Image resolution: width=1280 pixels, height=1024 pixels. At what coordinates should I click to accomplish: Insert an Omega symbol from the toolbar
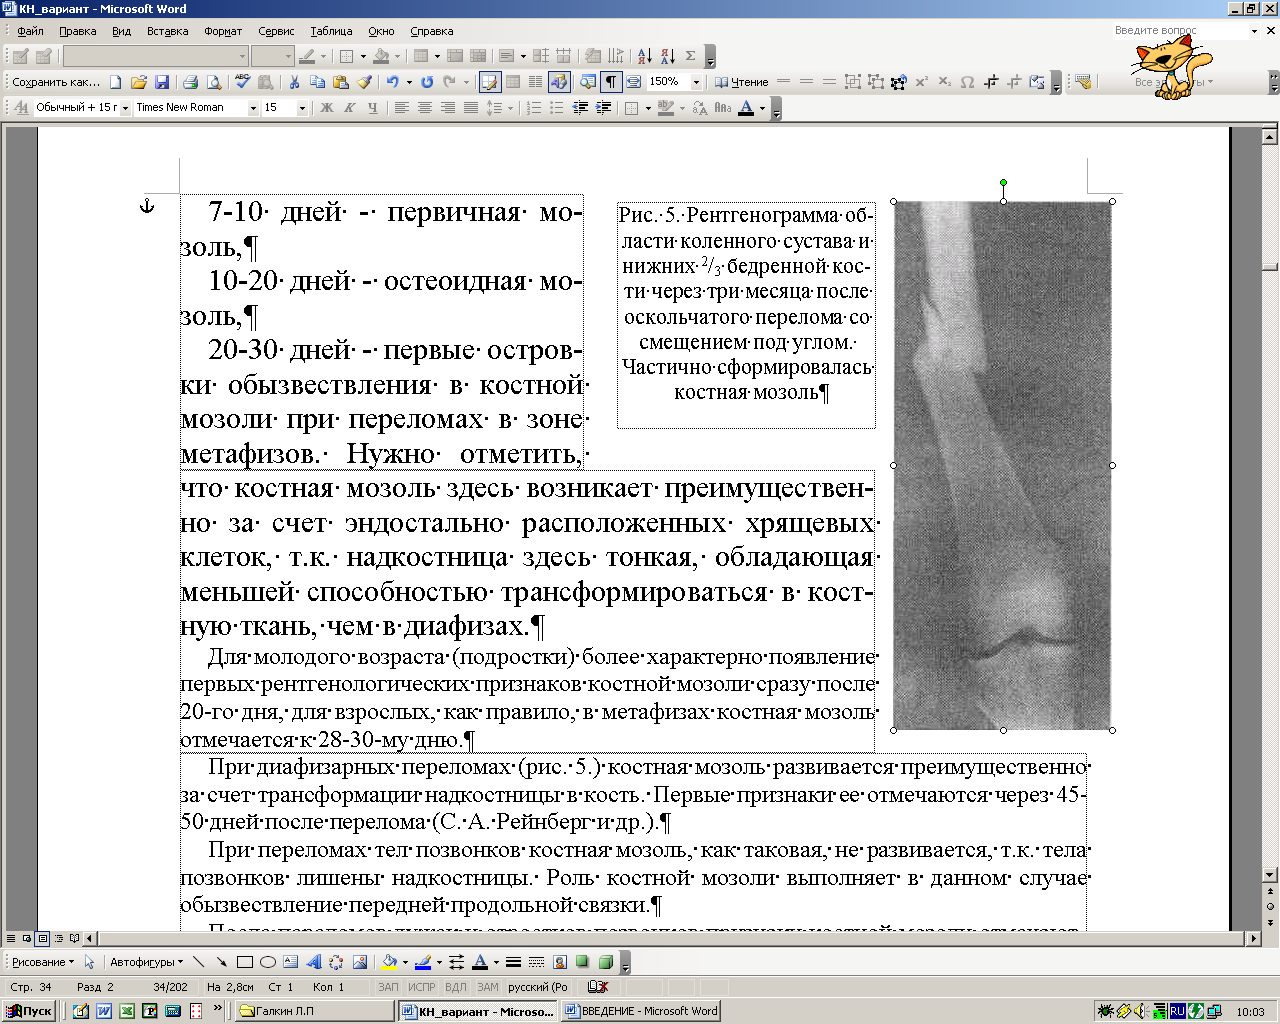967,82
